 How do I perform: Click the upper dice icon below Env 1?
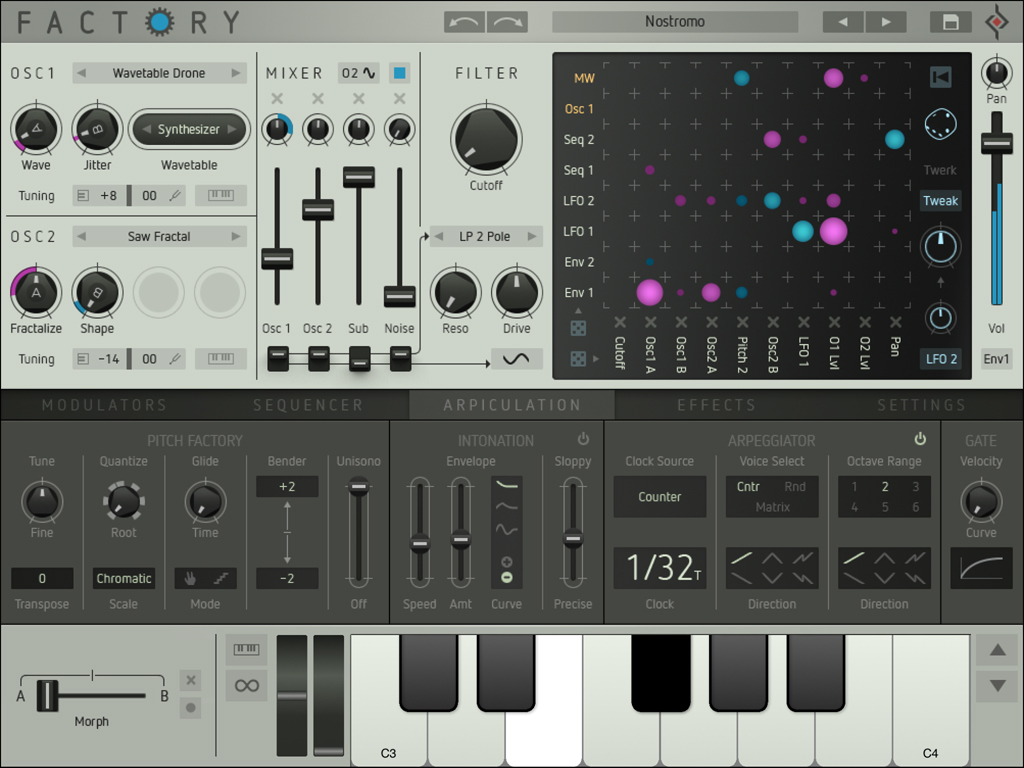click(578, 328)
